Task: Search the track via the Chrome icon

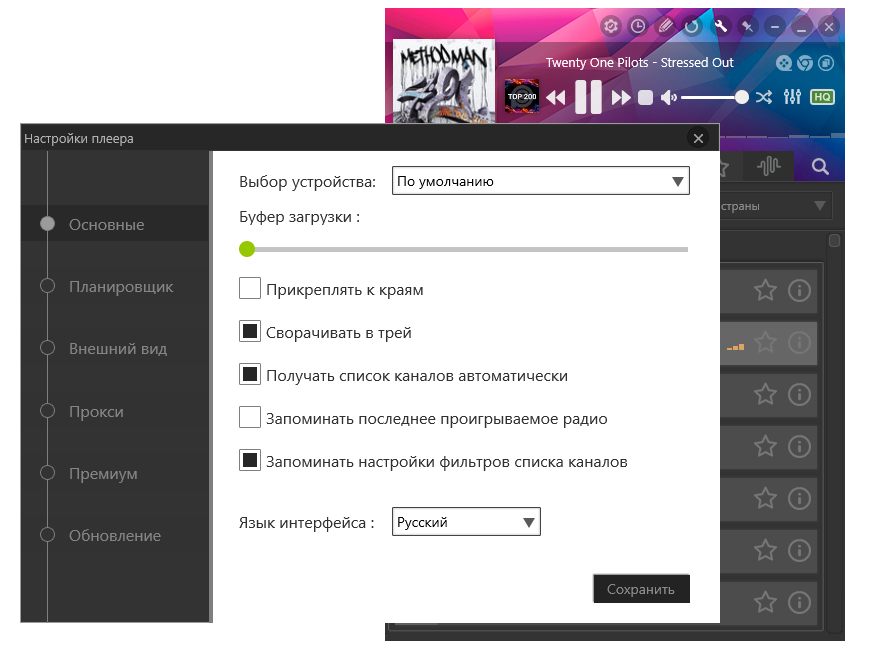Action: pyautogui.click(x=805, y=64)
